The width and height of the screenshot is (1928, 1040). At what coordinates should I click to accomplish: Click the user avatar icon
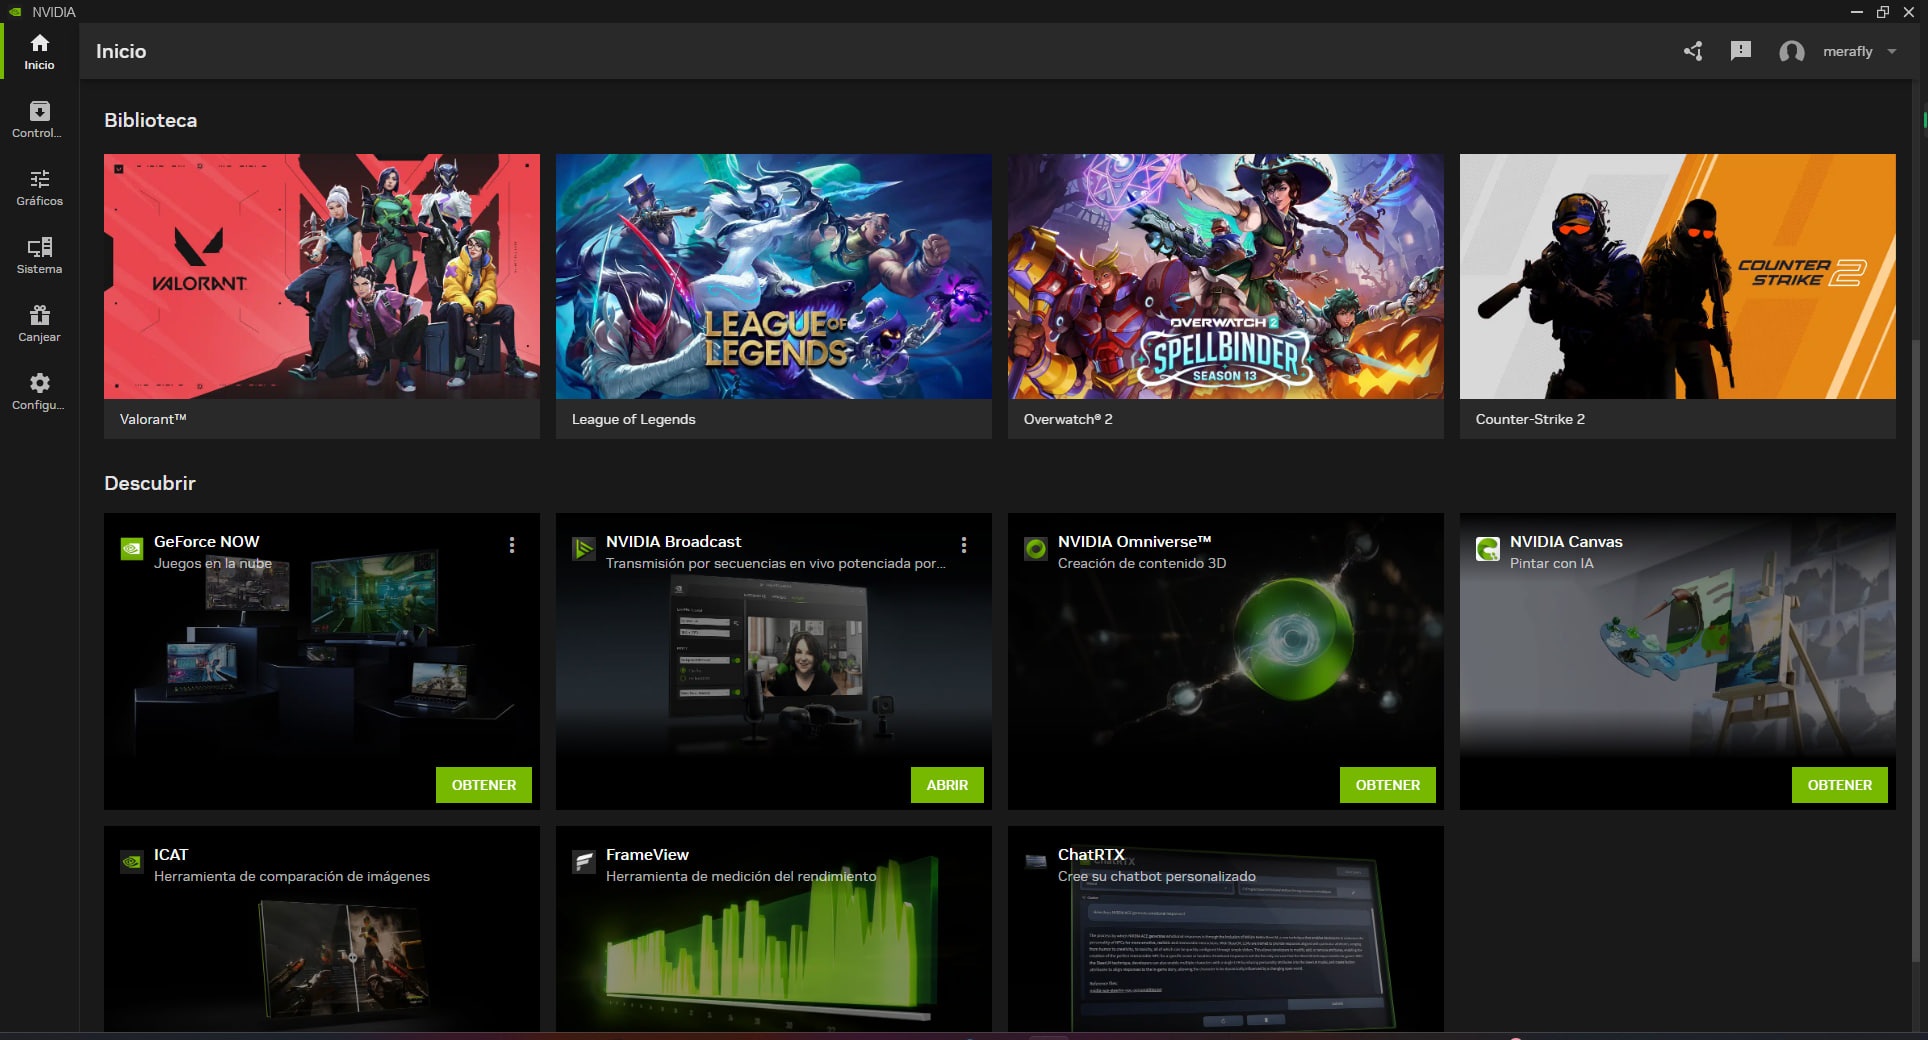click(1792, 52)
